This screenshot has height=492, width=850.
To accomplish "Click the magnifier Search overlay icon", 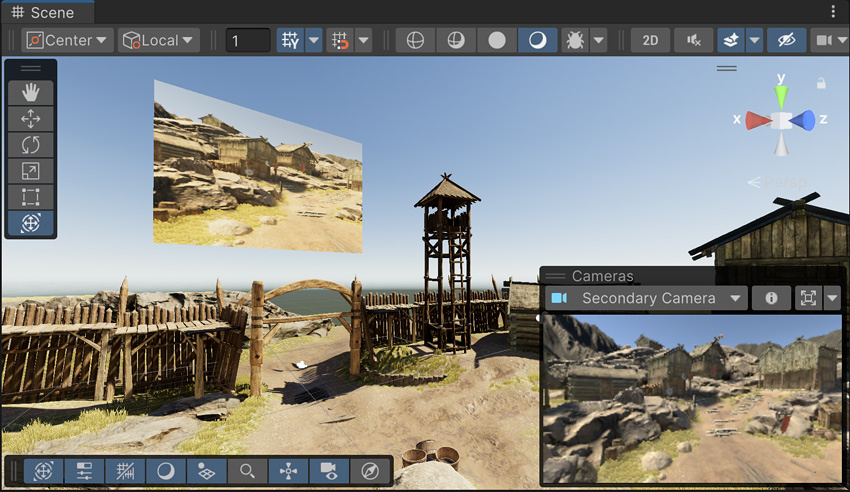I will click(x=246, y=470).
